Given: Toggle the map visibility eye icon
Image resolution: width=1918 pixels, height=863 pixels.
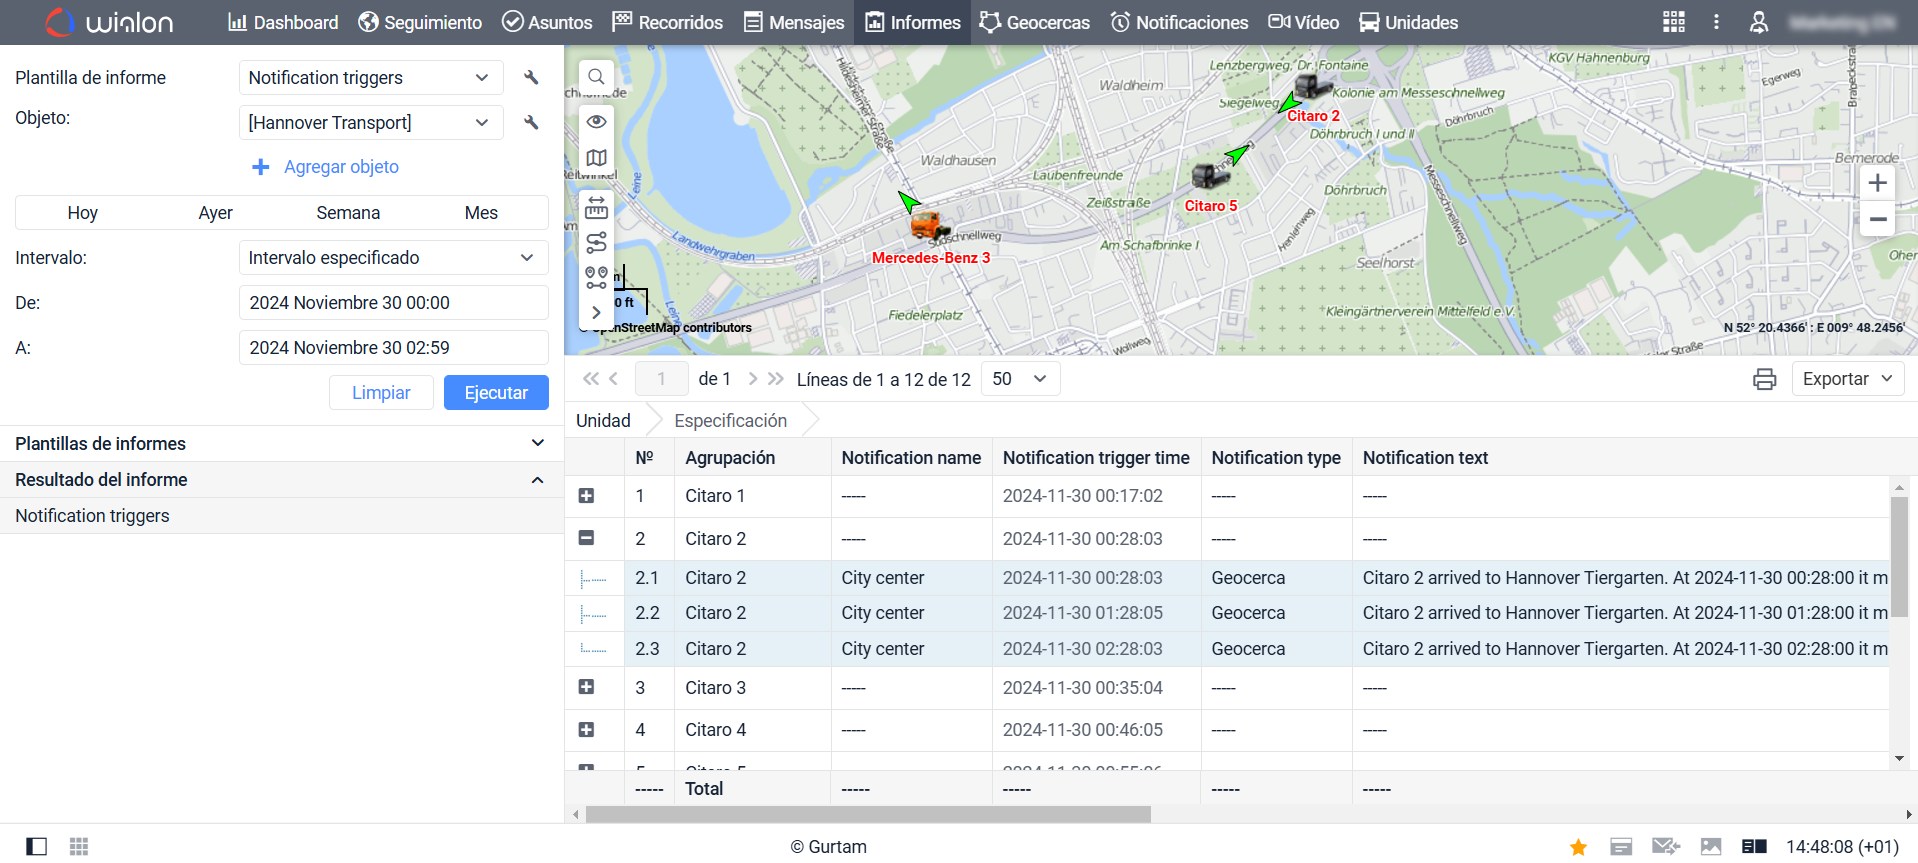Looking at the screenshot, I should click(596, 121).
